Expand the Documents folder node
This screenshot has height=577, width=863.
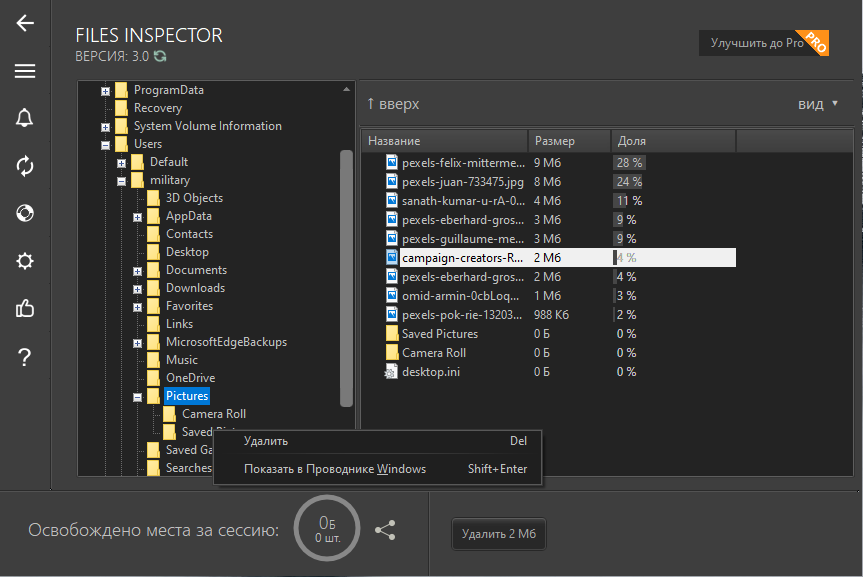pos(138,271)
